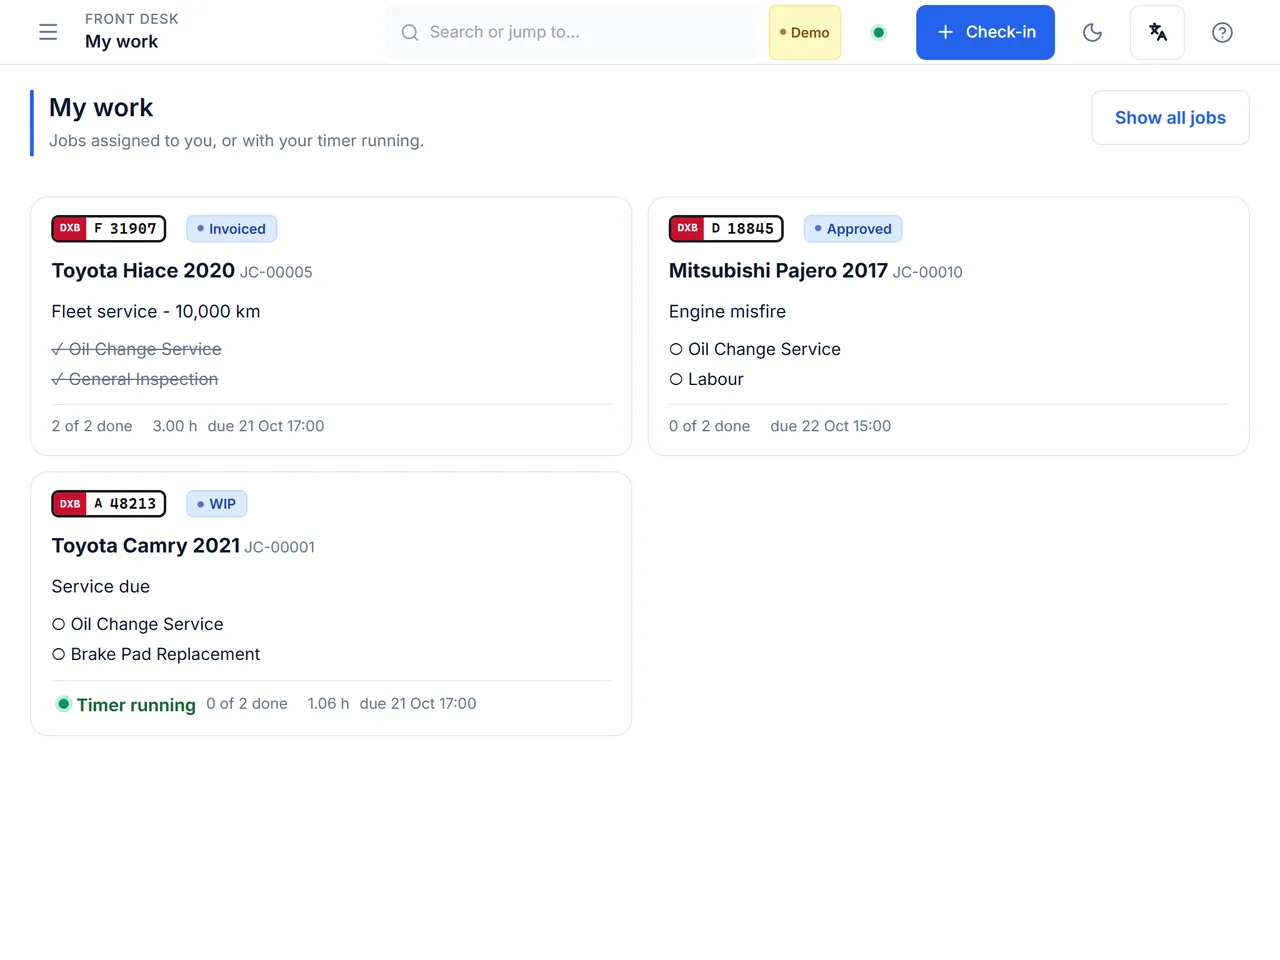Screen dimensions: 1280x960
Task: Toggle Oil Change Service on the Hiace job
Action: pyautogui.click(x=137, y=349)
